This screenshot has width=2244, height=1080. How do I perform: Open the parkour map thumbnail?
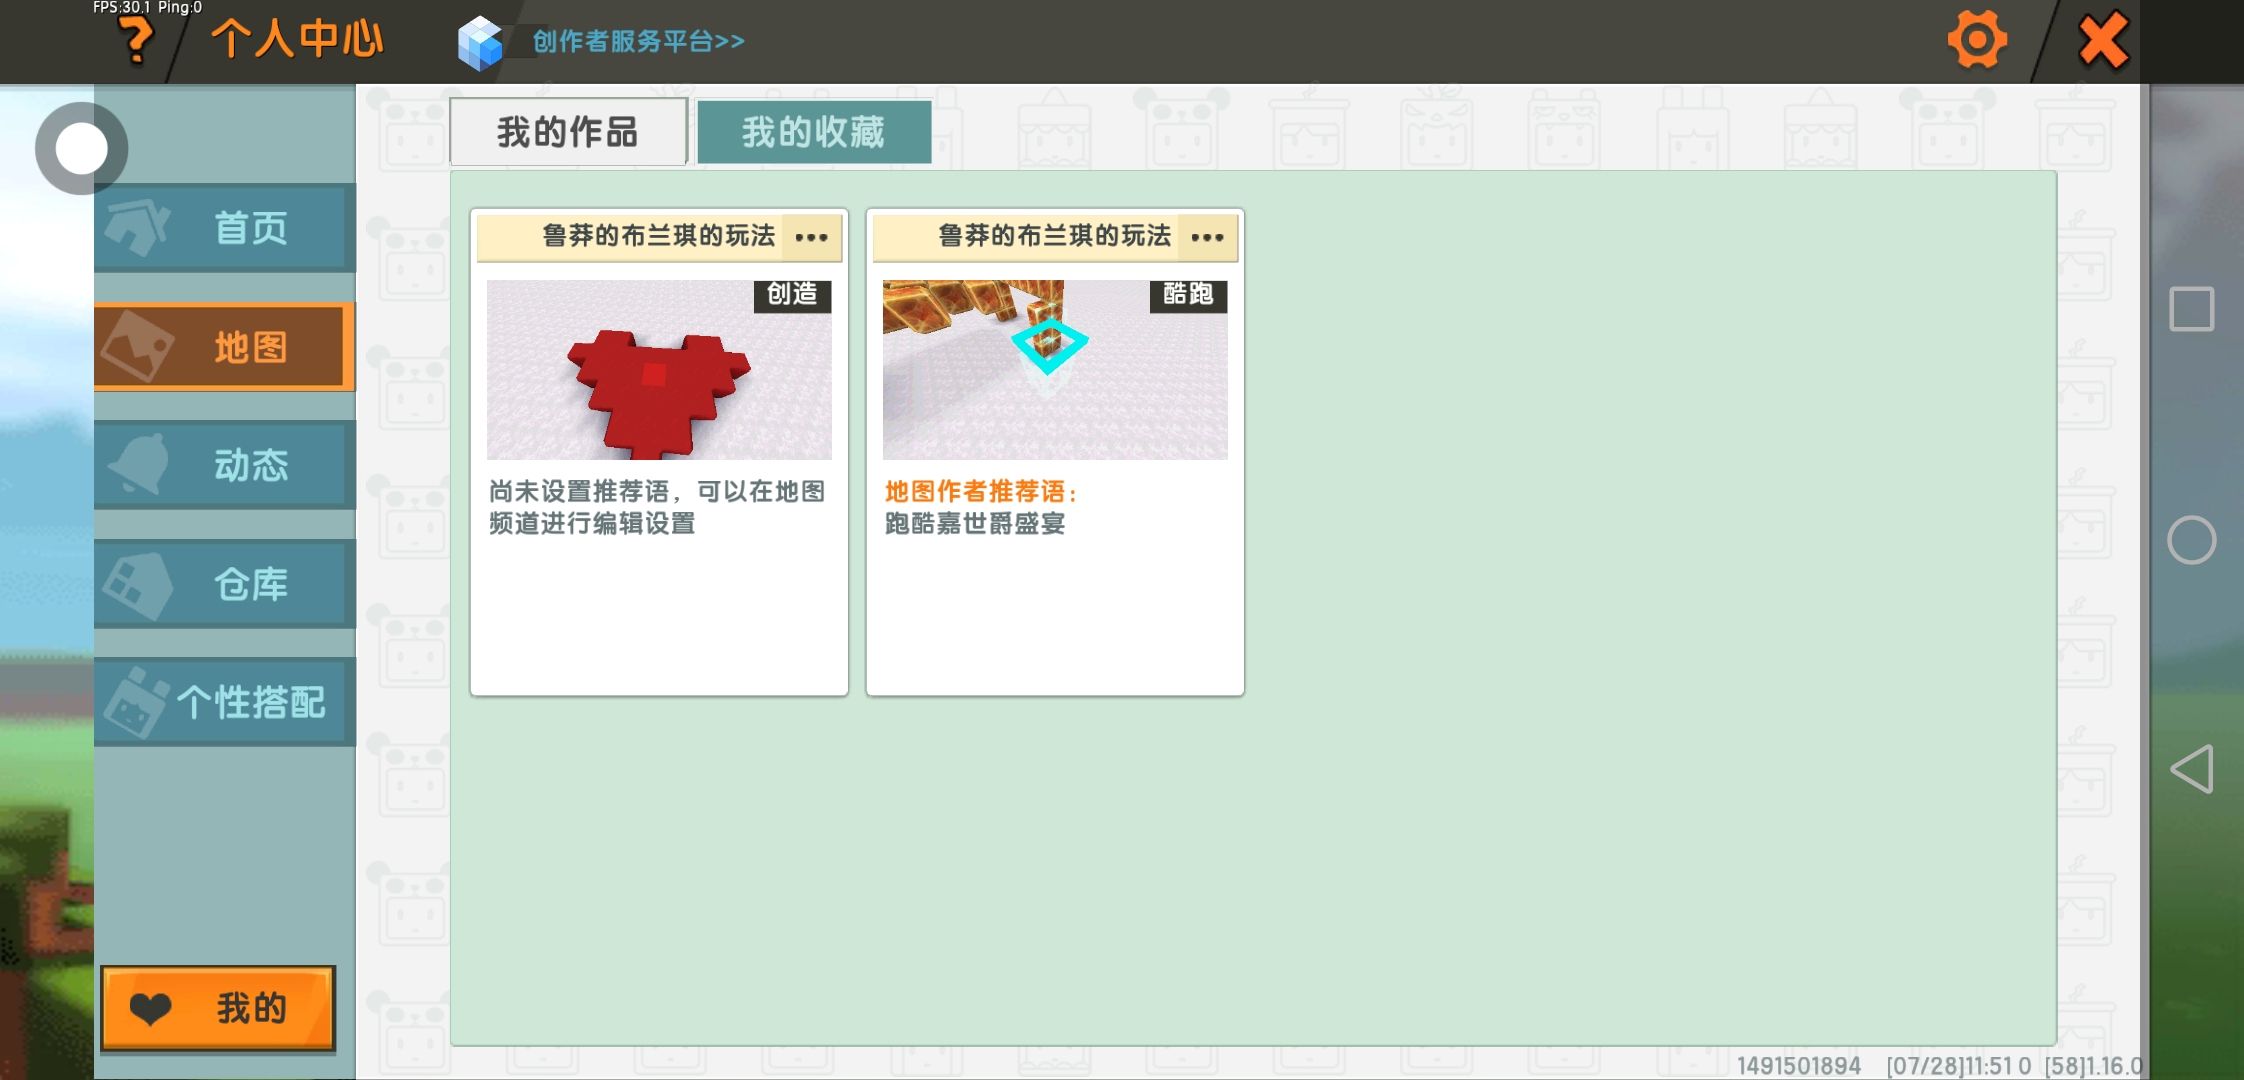(x=1055, y=370)
